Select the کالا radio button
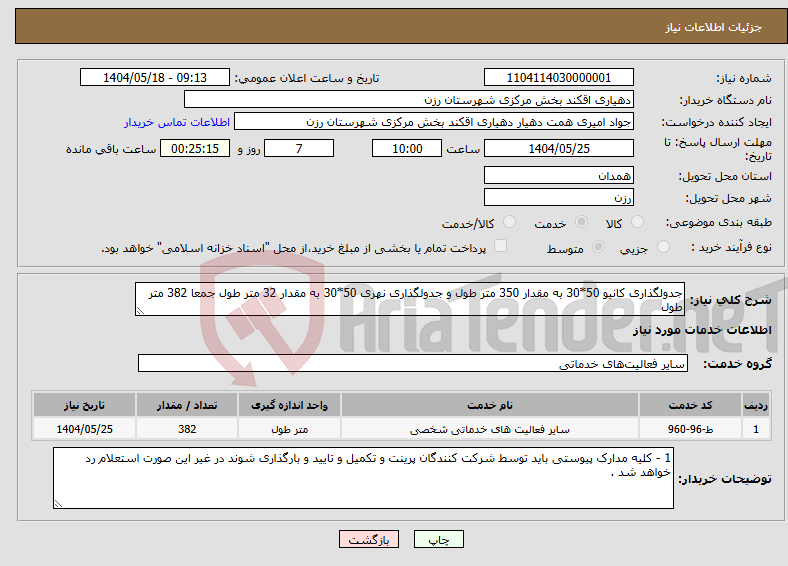The height and width of the screenshot is (566, 788). tap(637, 222)
